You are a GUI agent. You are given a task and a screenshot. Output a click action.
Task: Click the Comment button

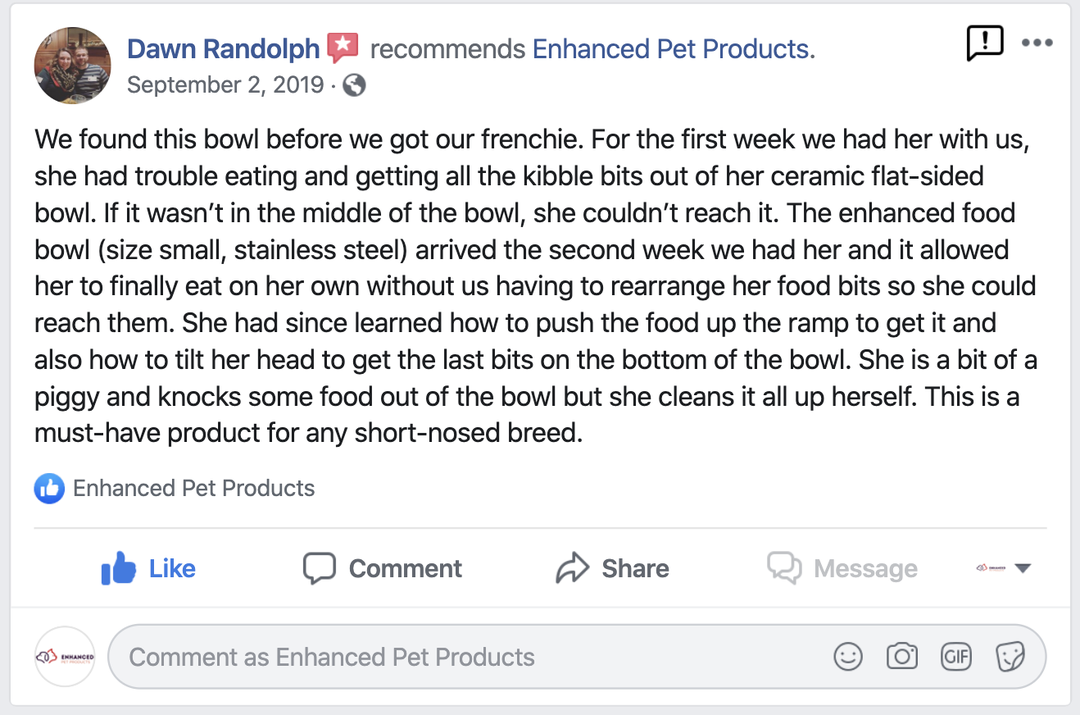click(x=382, y=568)
